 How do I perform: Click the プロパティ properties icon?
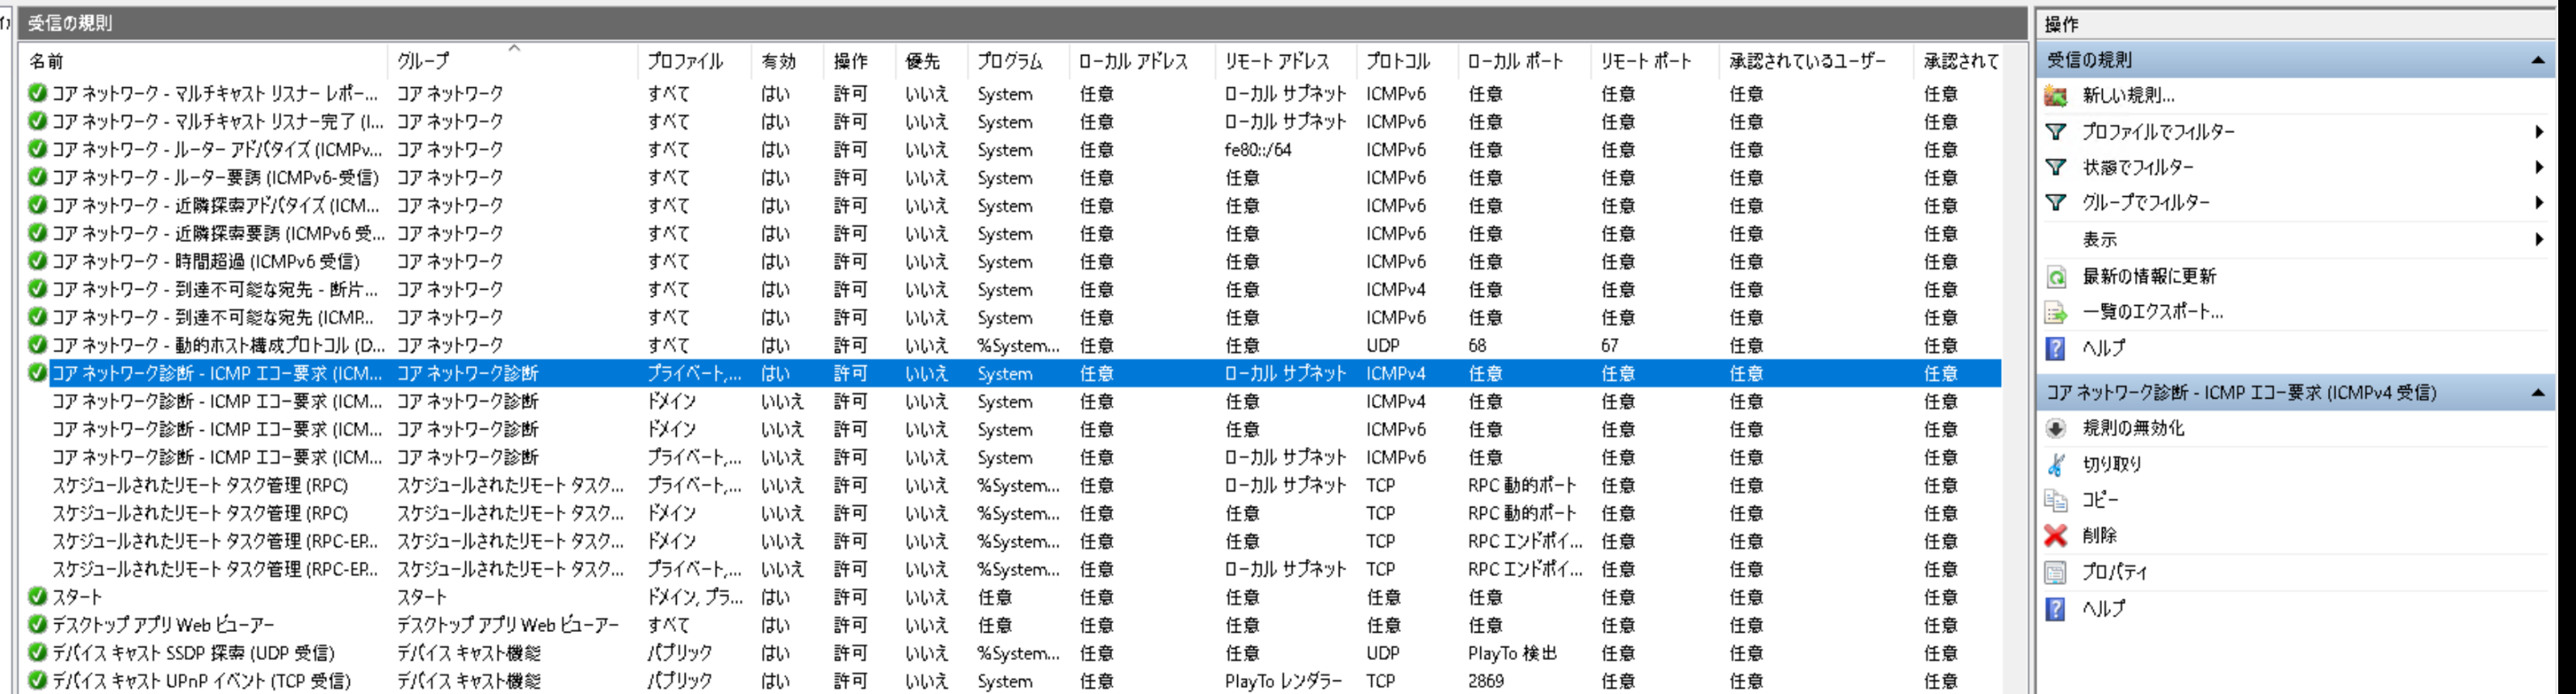(2056, 573)
